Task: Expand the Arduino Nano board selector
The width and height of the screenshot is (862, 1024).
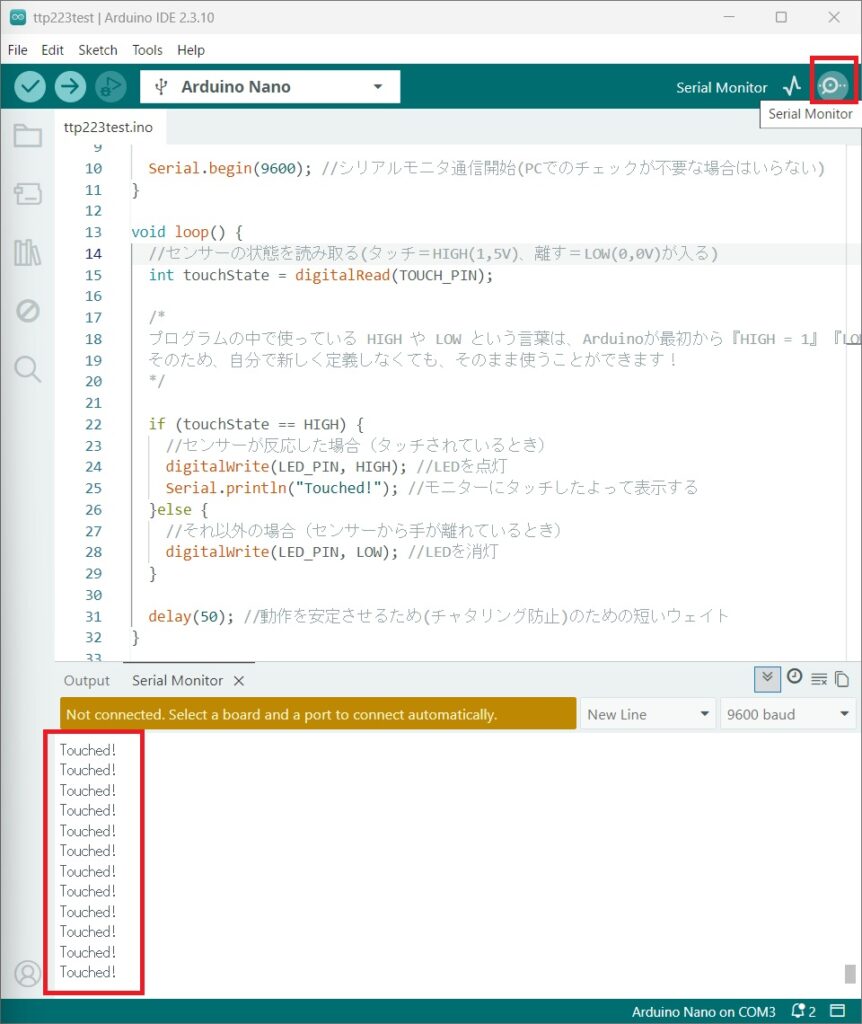Action: click(270, 87)
